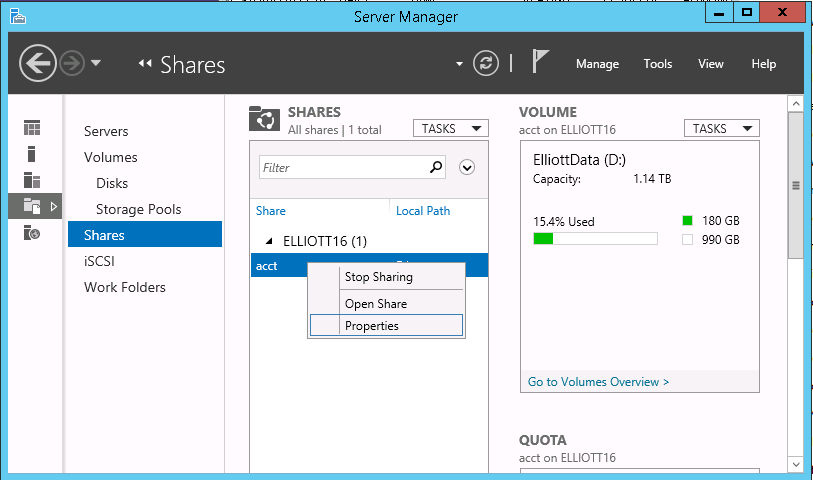The height and width of the screenshot is (480, 813).
Task: Click the refresh icon in header
Action: [x=486, y=63]
